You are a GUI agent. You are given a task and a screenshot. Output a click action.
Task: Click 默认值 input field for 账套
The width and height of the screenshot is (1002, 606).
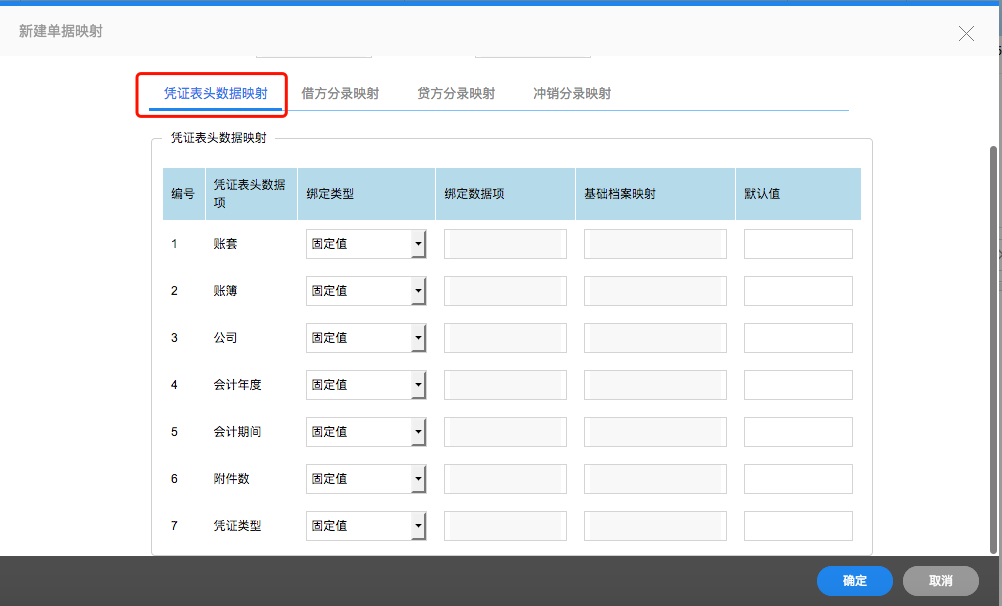click(798, 244)
